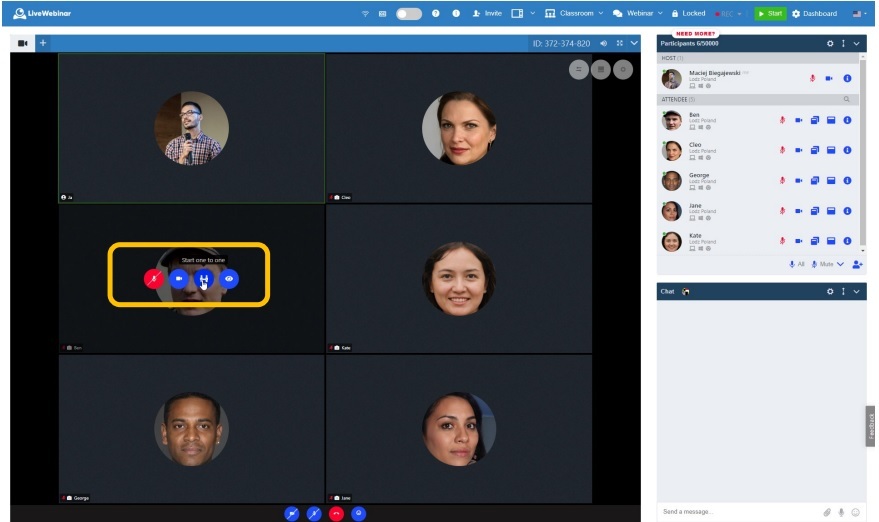Click the camera tab above the video grid

click(x=22, y=44)
